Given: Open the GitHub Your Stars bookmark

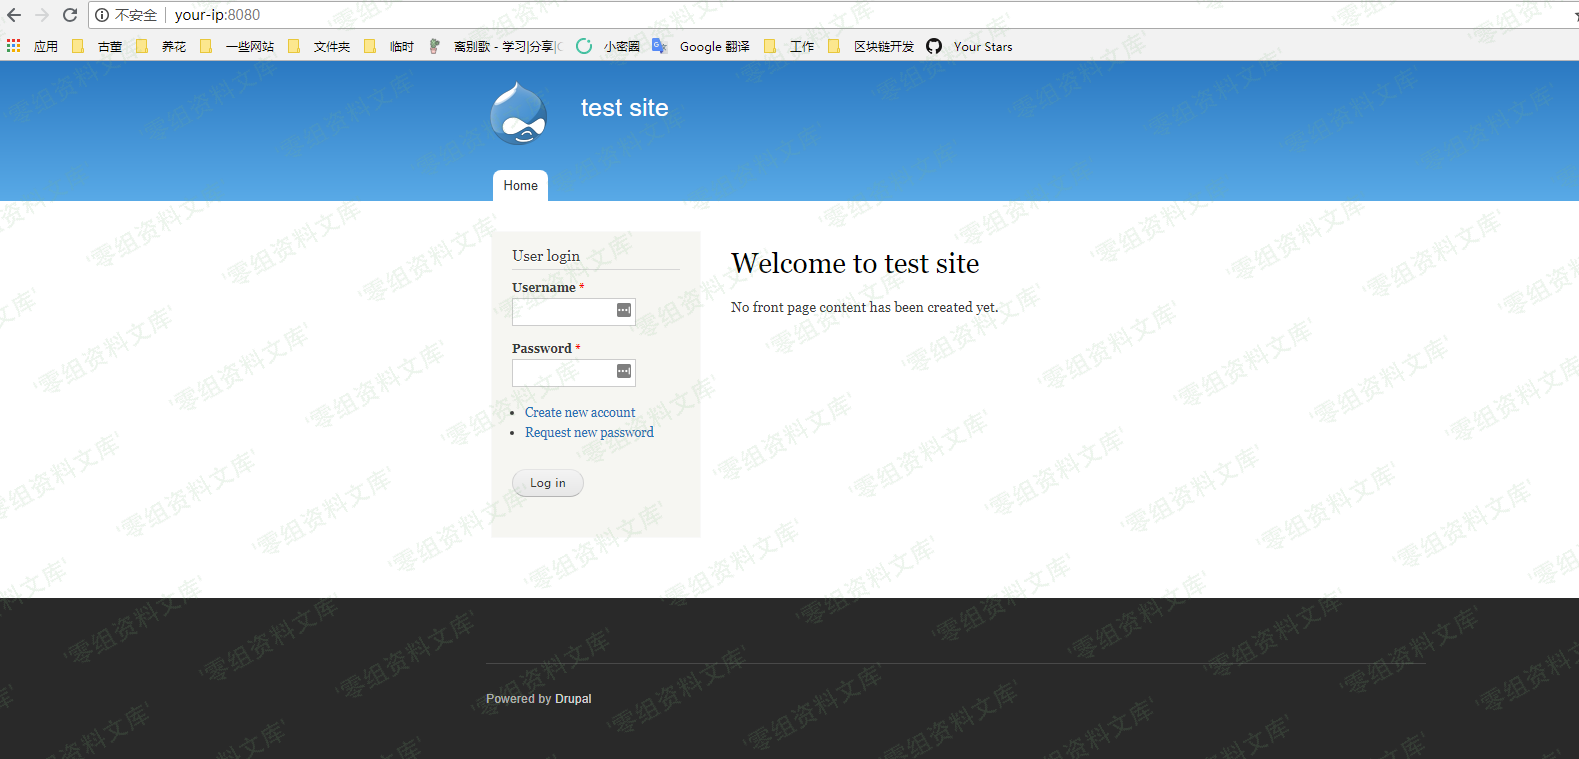Looking at the screenshot, I should pos(969,46).
